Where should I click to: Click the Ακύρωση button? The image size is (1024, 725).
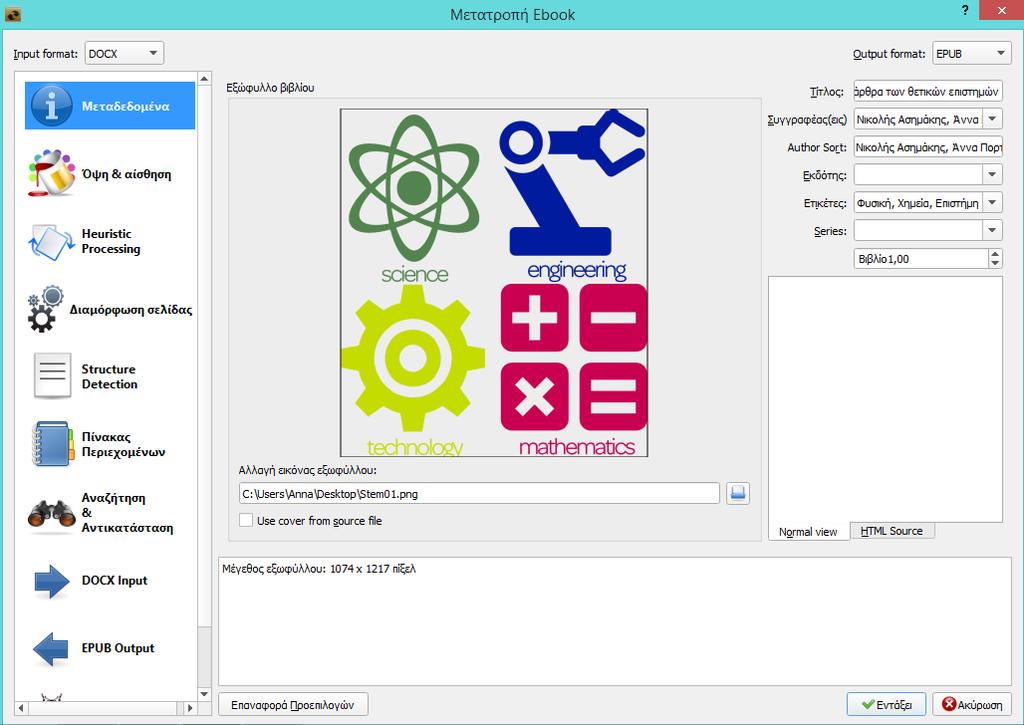(x=972, y=705)
